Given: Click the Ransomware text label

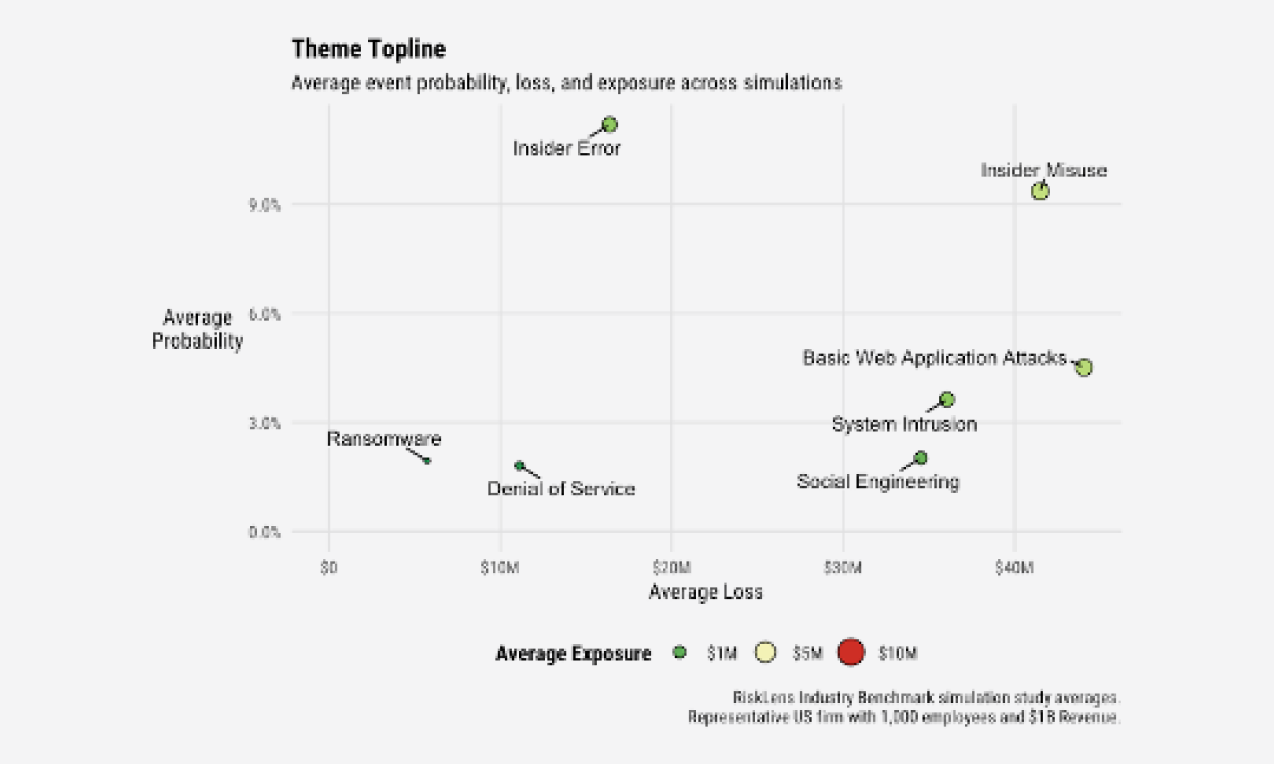Looking at the screenshot, I should [384, 439].
